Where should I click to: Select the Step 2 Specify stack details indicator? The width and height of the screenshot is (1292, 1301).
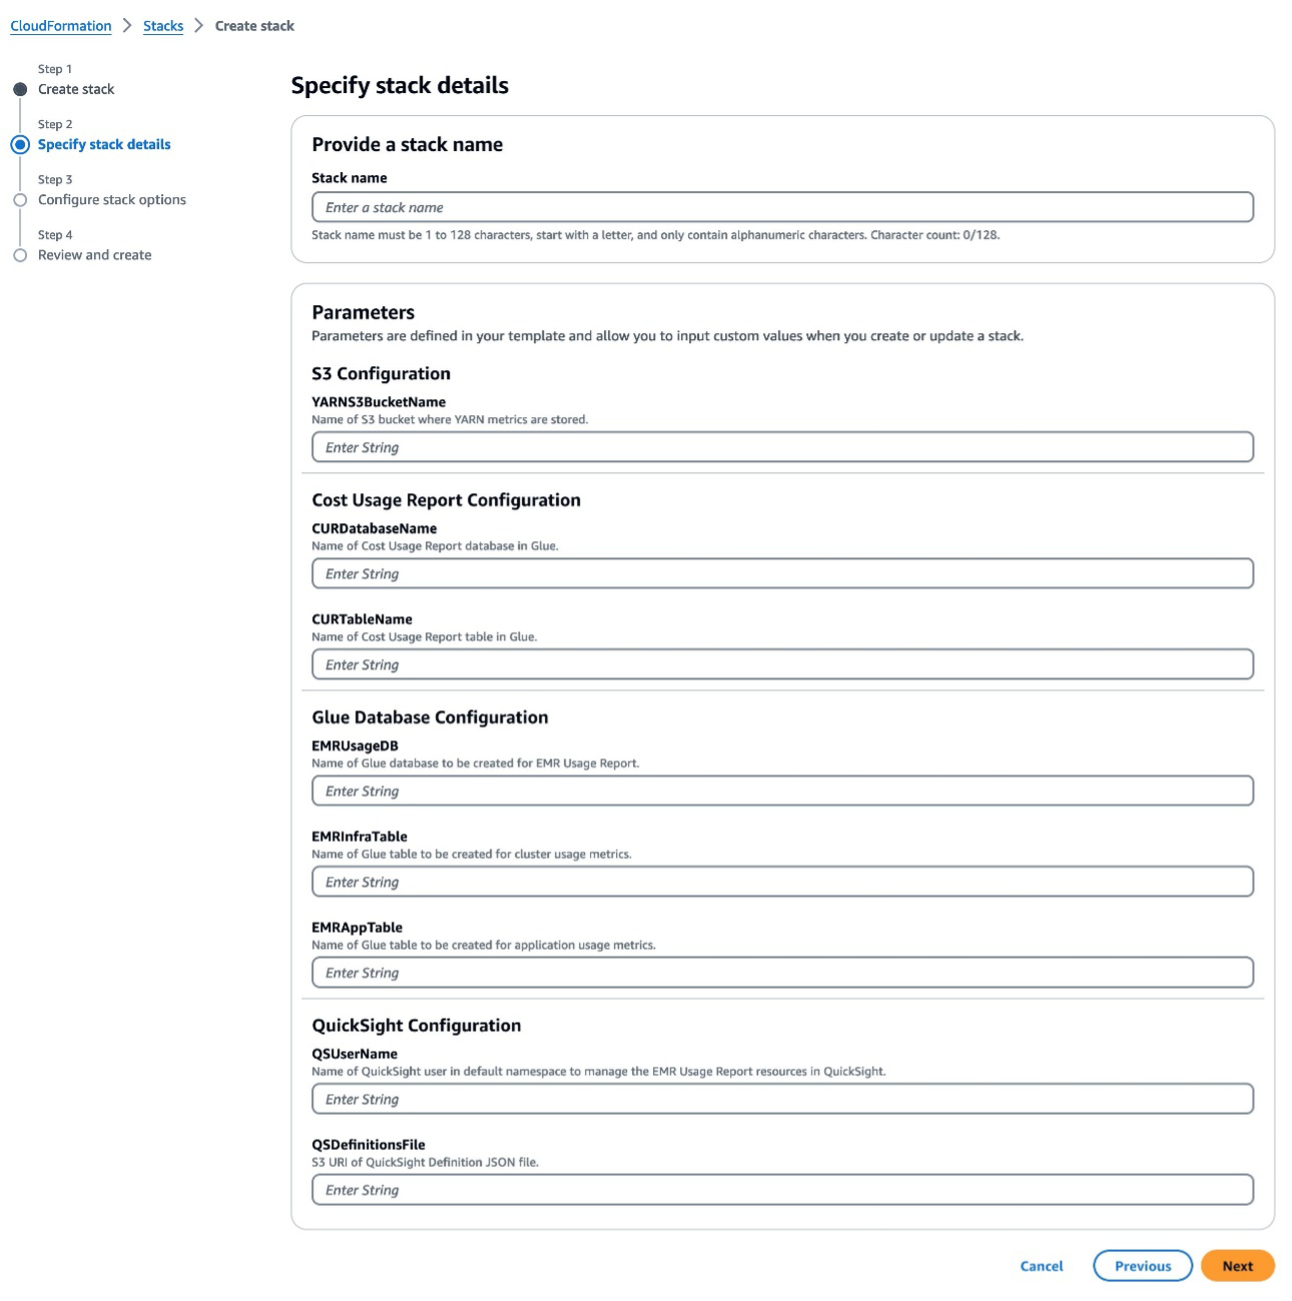click(20, 144)
